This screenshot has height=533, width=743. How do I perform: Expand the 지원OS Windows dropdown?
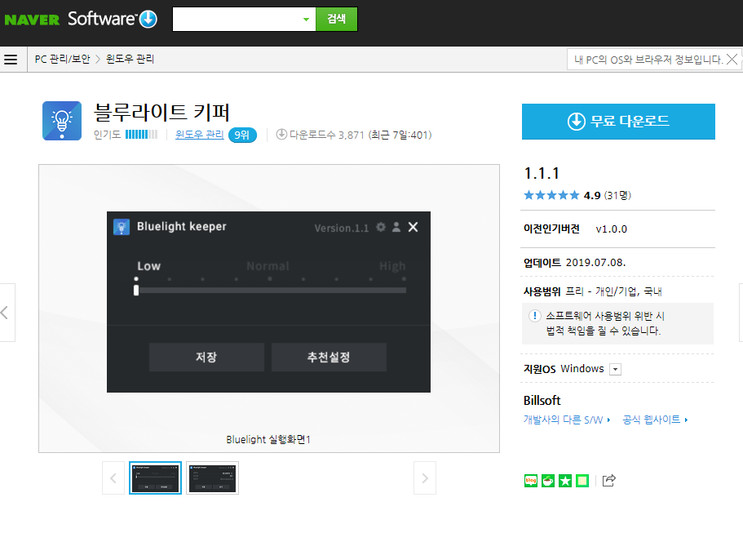click(615, 369)
